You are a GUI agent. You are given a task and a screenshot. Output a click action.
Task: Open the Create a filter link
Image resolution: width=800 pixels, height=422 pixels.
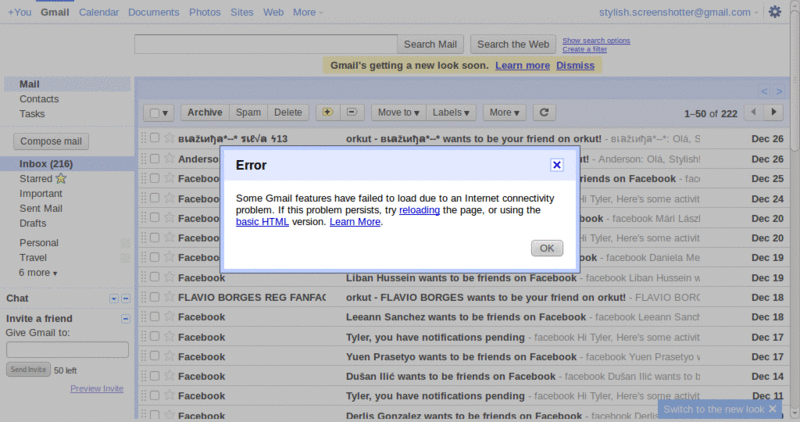point(585,49)
